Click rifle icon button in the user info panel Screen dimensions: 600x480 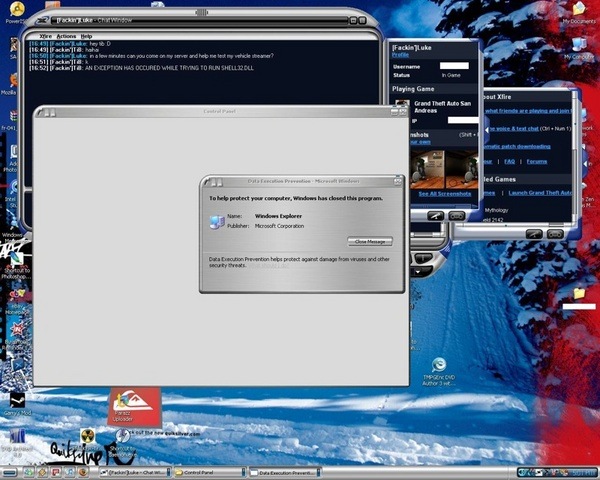pyautogui.click(x=435, y=216)
